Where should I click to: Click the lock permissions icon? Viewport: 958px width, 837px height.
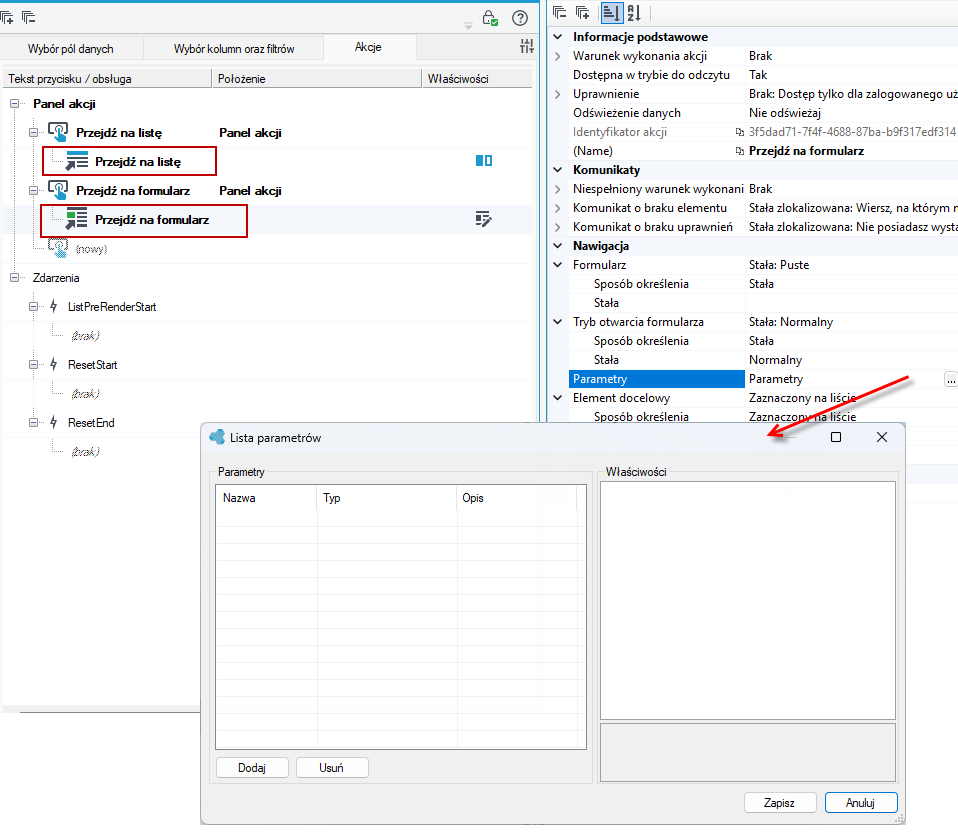point(490,18)
